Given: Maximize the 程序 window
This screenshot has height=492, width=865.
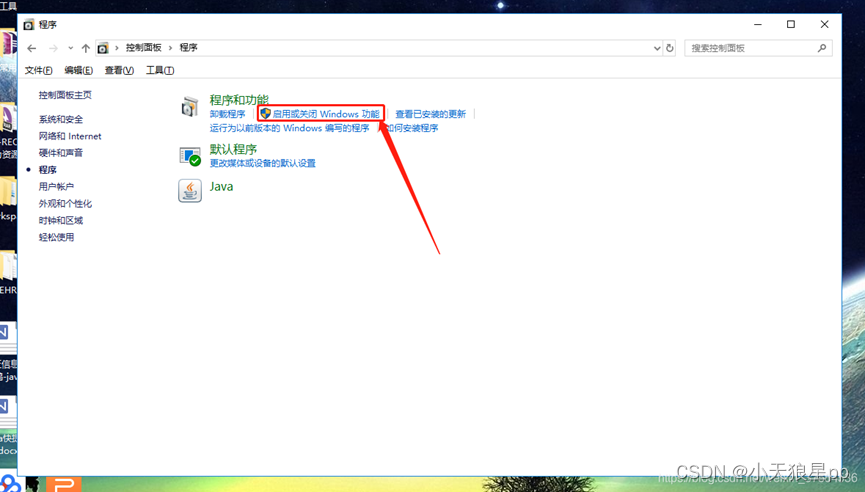Looking at the screenshot, I should coord(791,24).
